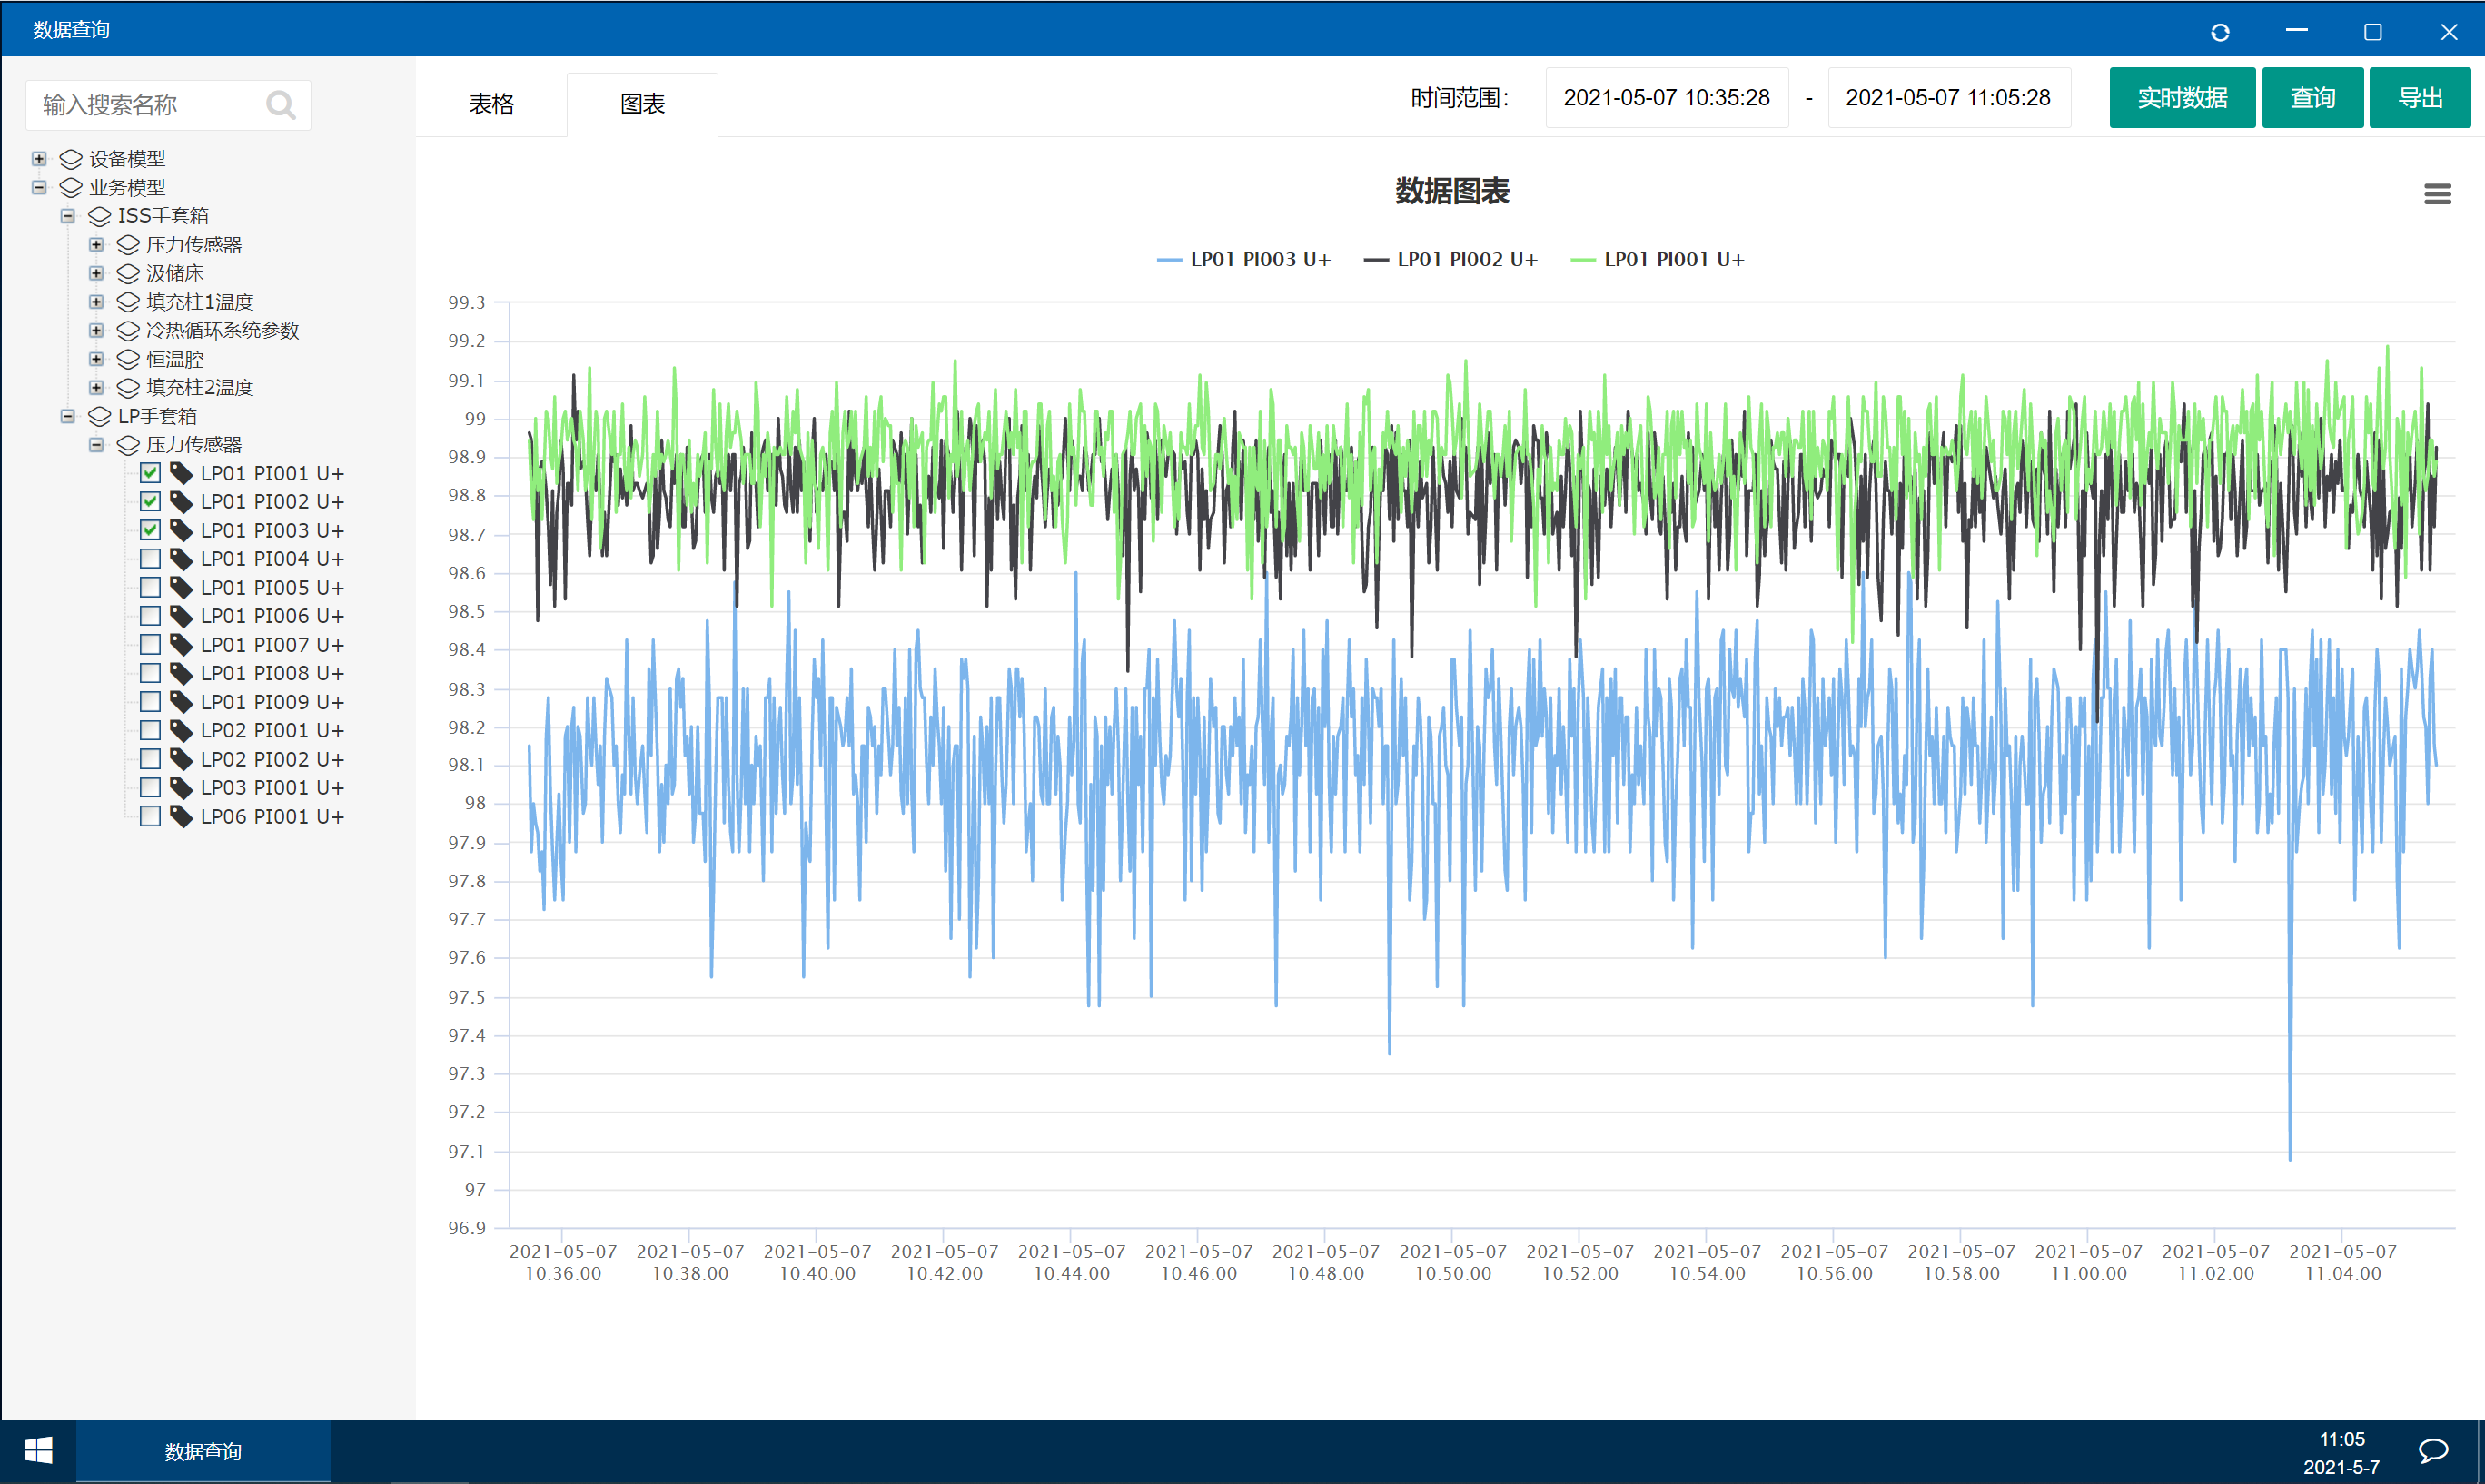2485x1484 pixels.
Task: Click the start time range field
Action: pos(1666,98)
